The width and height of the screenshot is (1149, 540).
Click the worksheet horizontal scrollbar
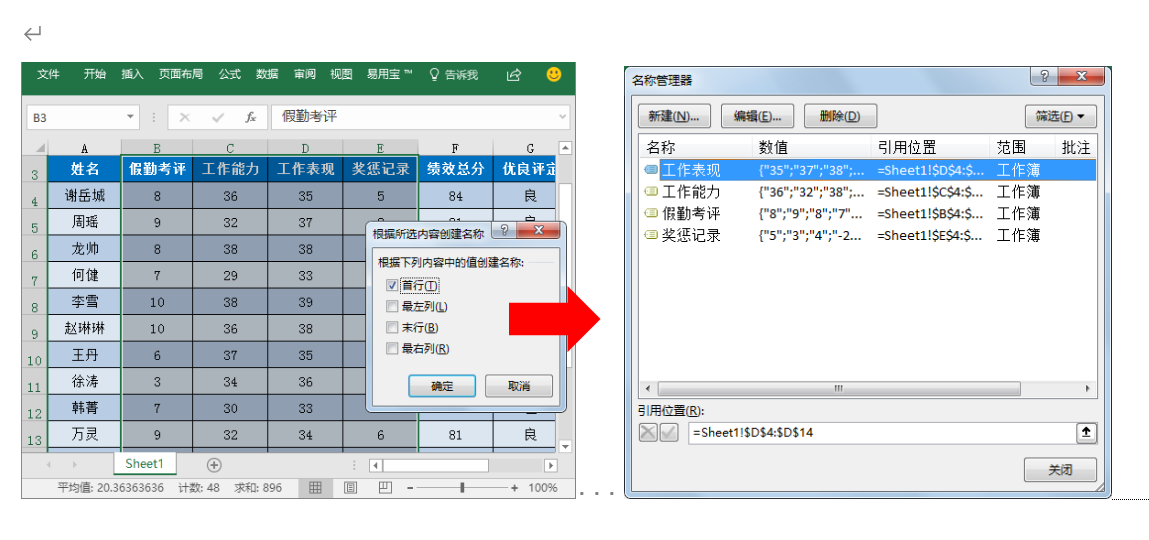coord(435,465)
